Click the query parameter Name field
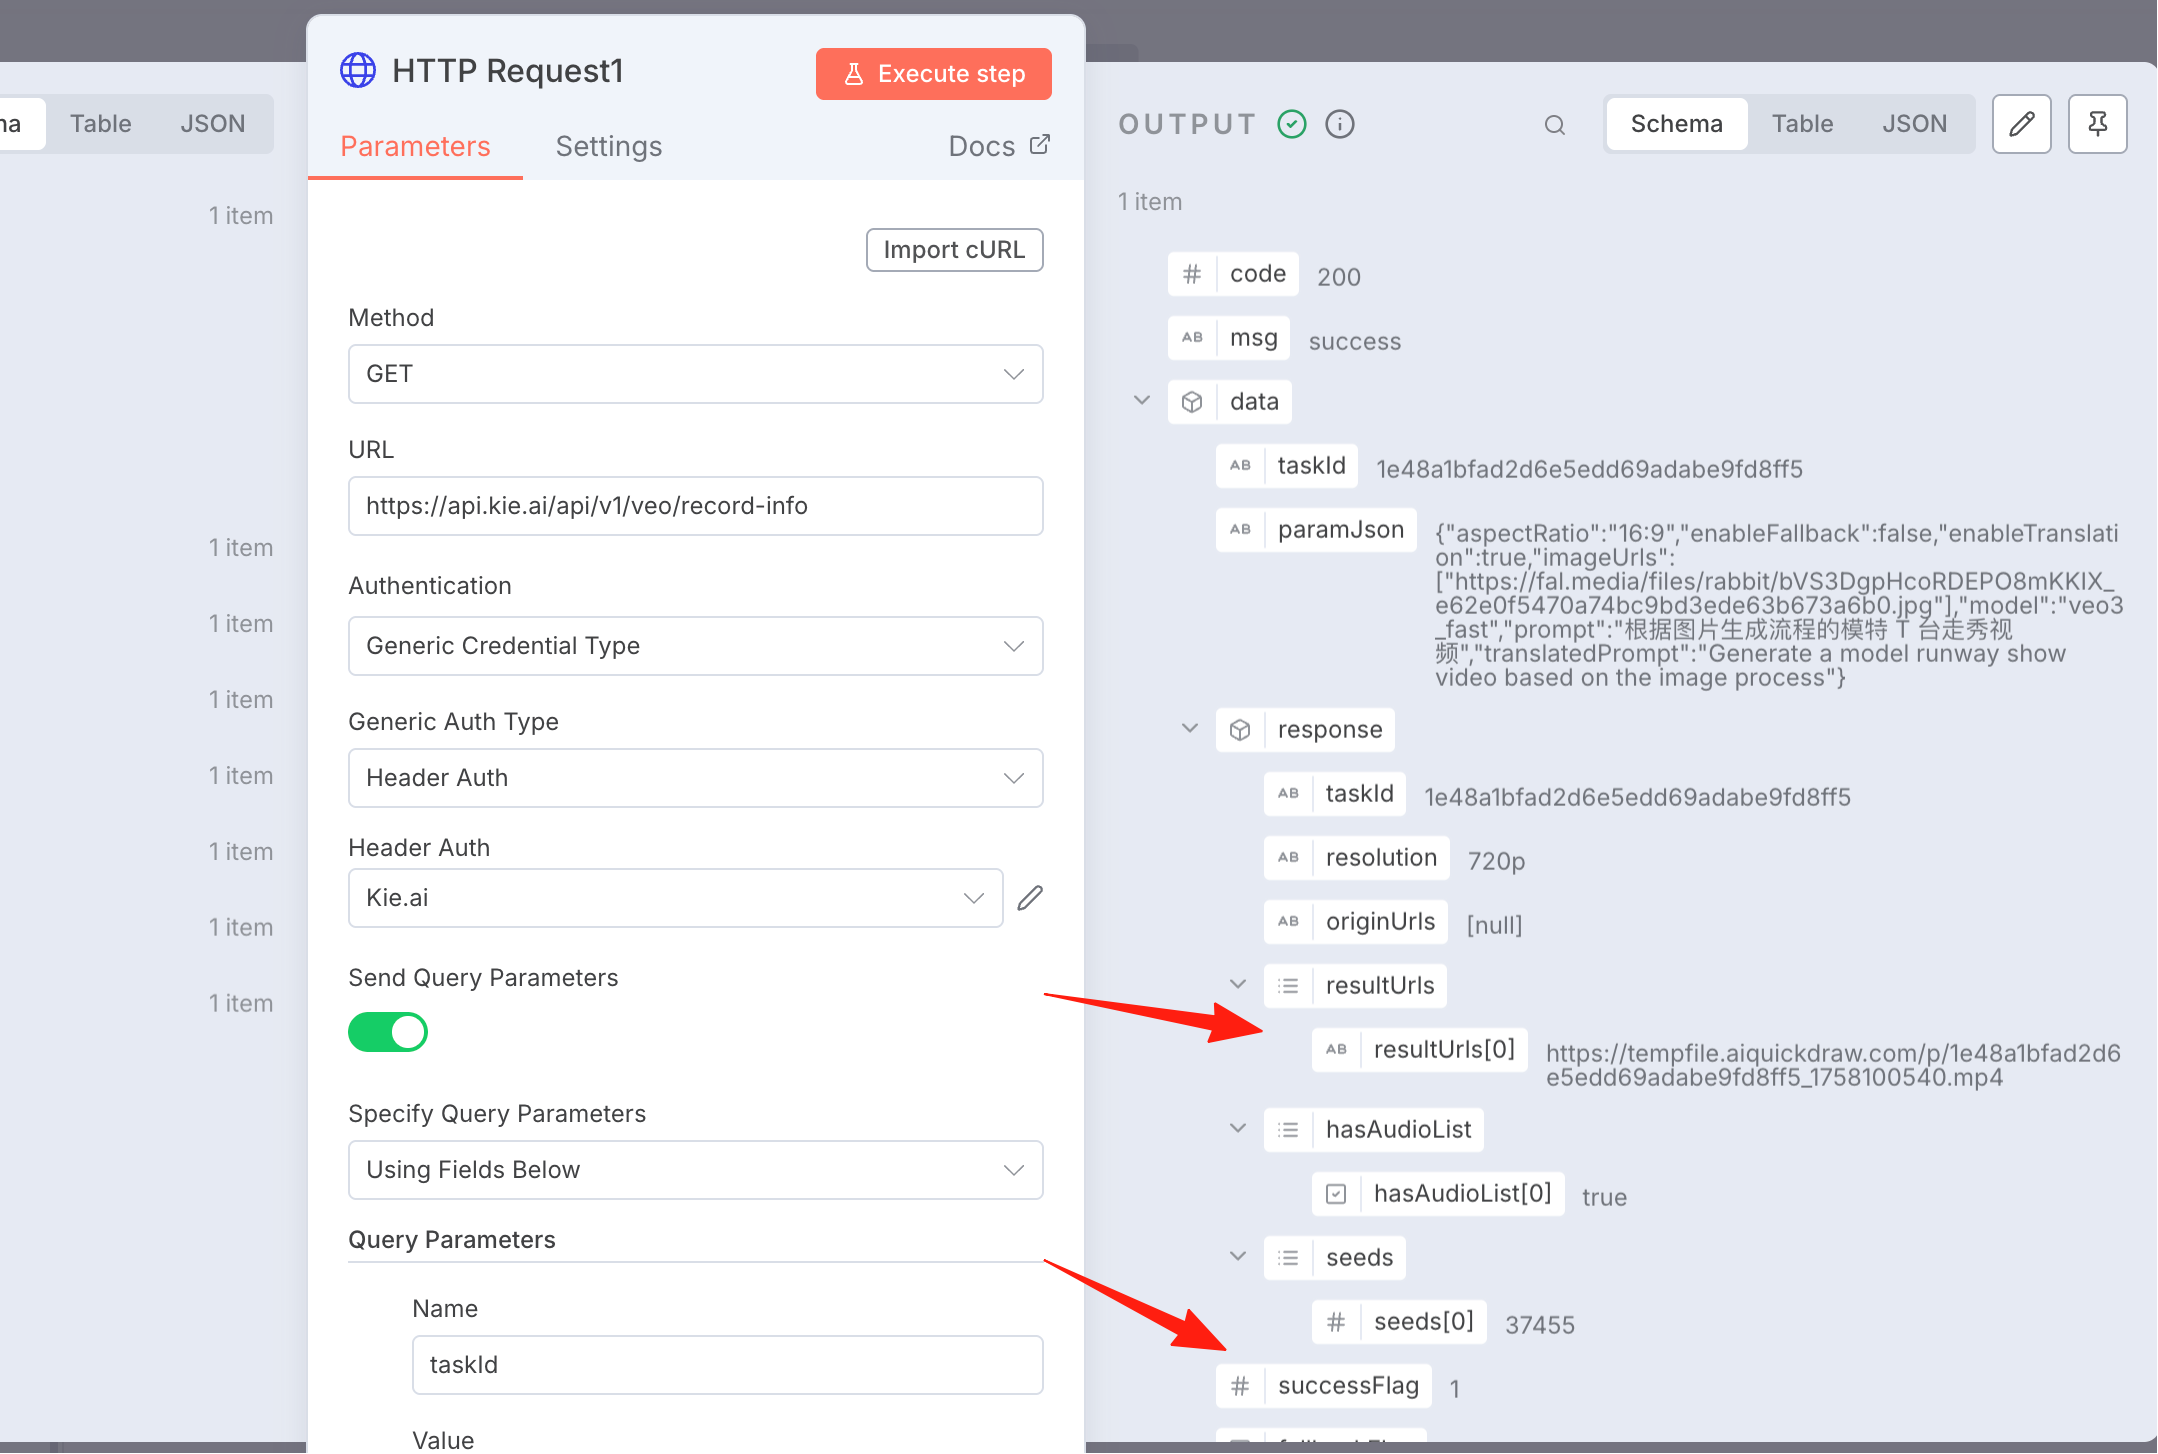The image size is (2158, 1454). 727,1365
